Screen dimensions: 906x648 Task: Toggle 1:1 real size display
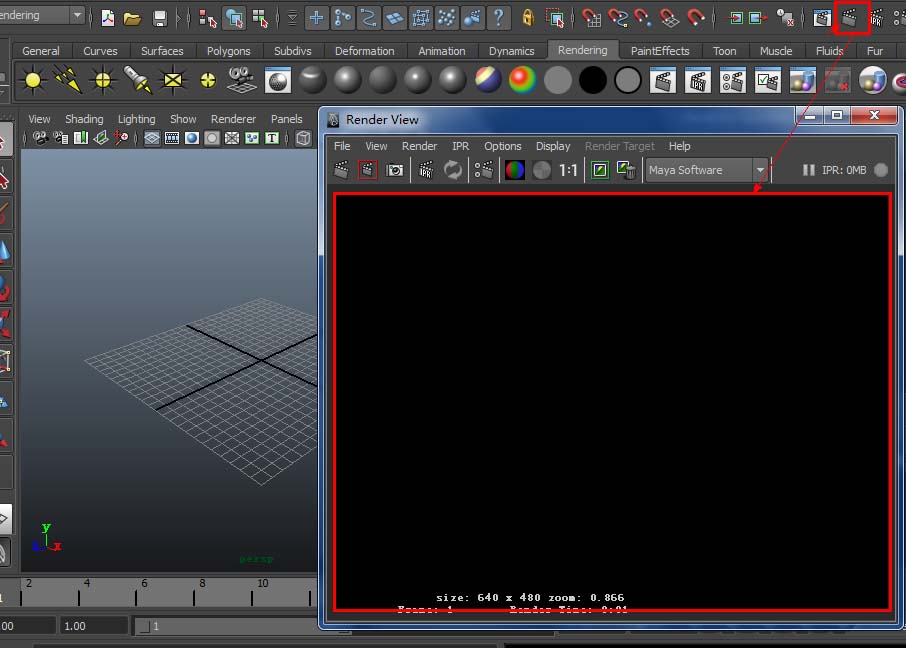coord(568,170)
